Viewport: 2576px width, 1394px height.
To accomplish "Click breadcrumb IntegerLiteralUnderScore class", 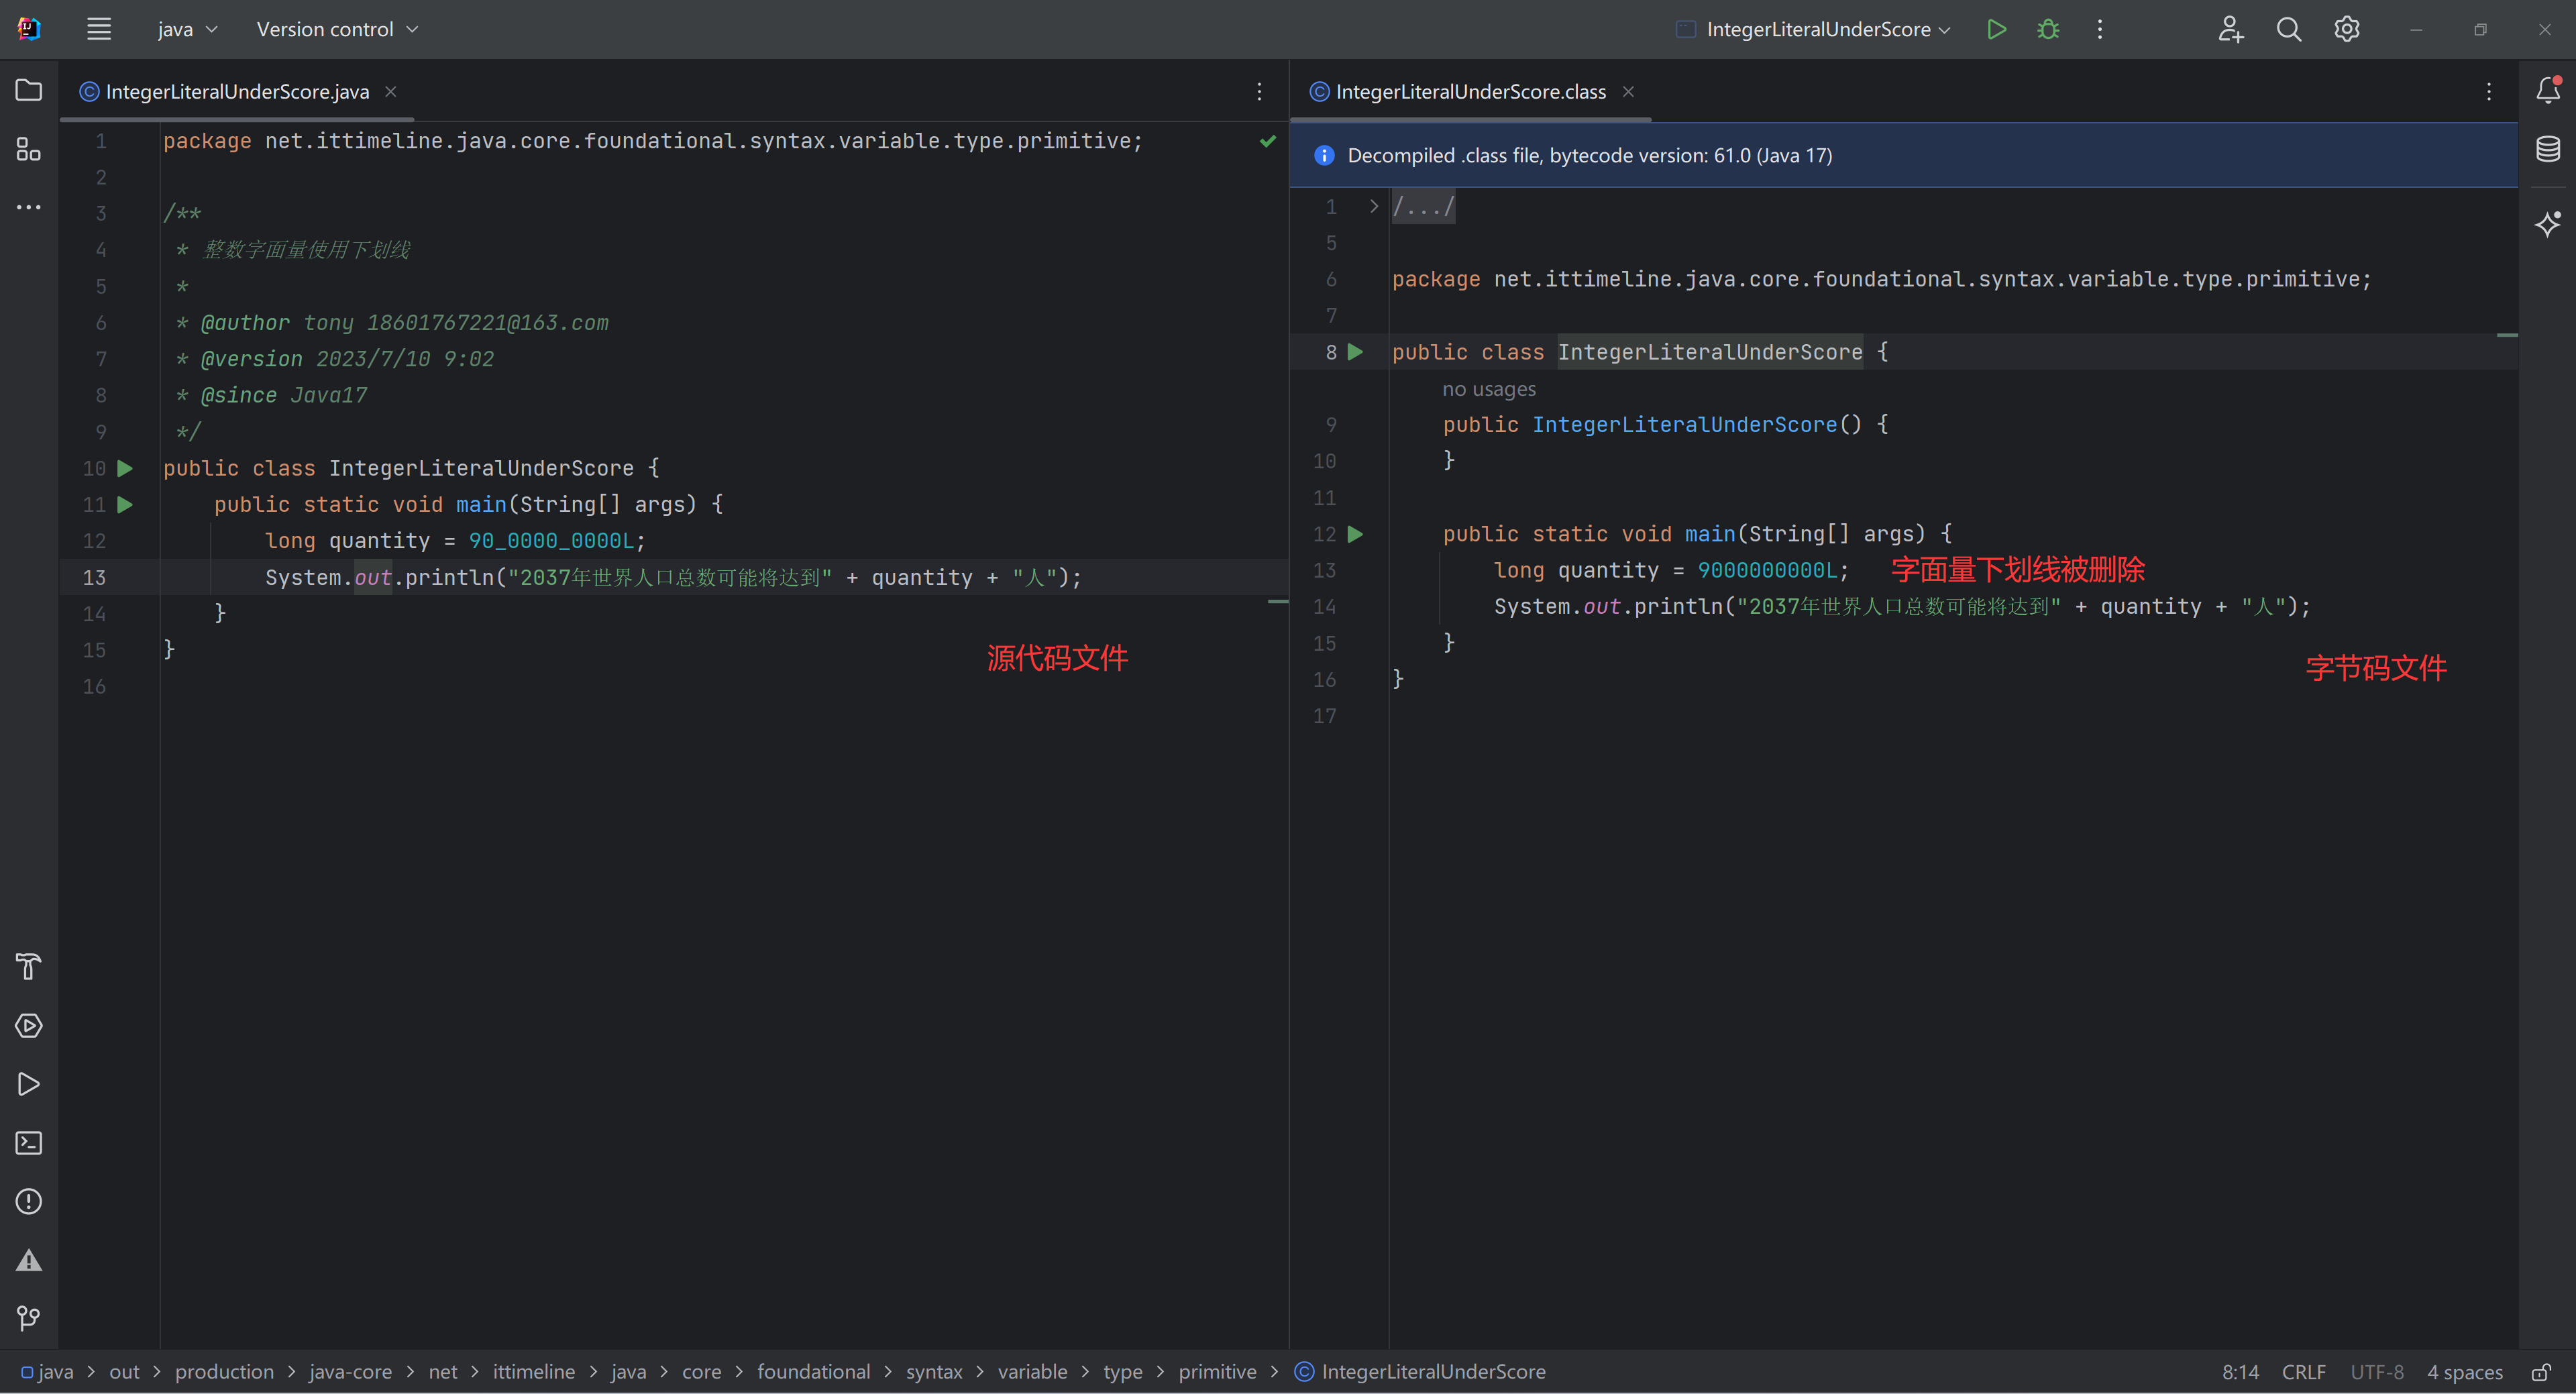I will point(1420,1372).
